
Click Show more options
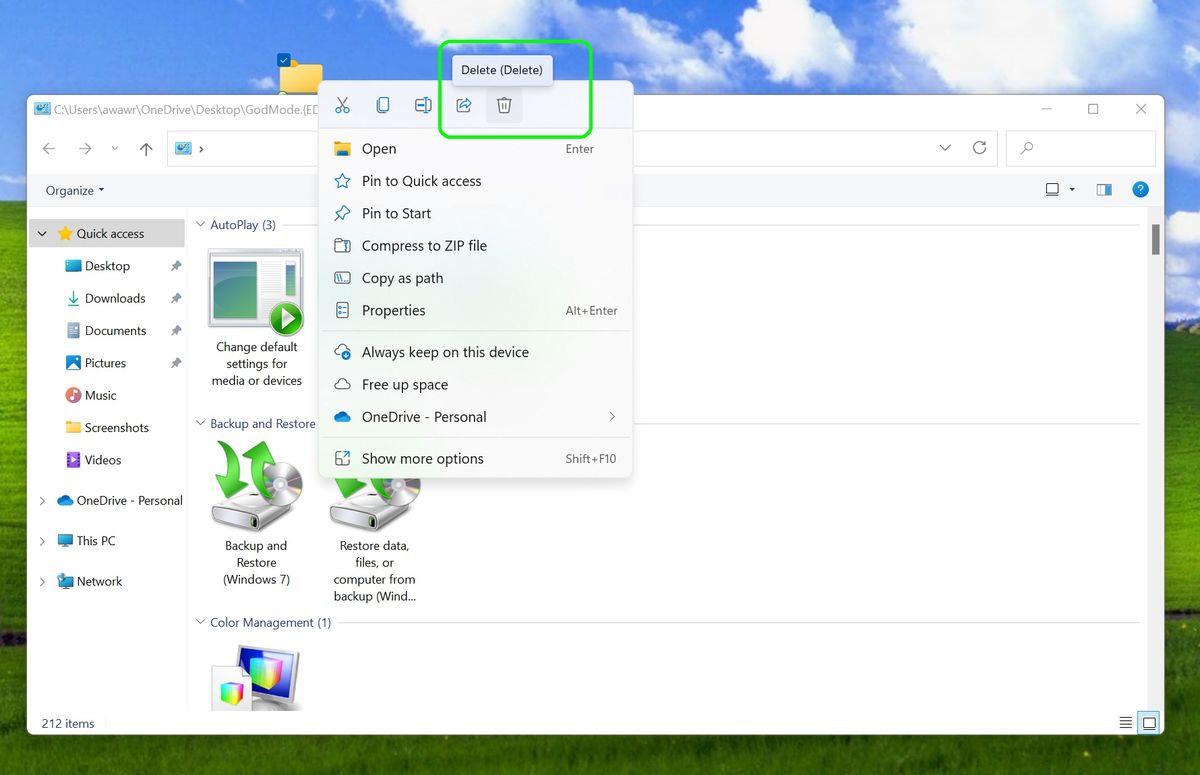(420, 458)
